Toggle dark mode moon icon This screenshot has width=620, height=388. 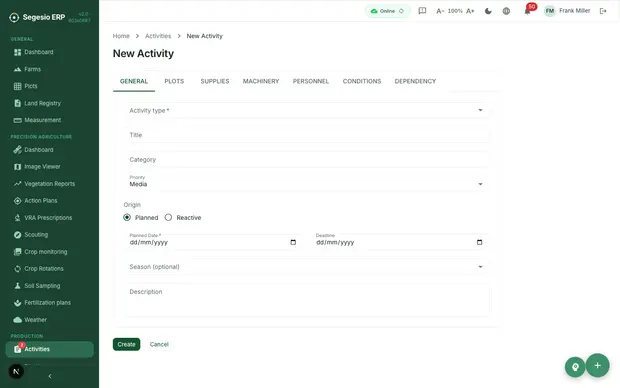pos(488,11)
